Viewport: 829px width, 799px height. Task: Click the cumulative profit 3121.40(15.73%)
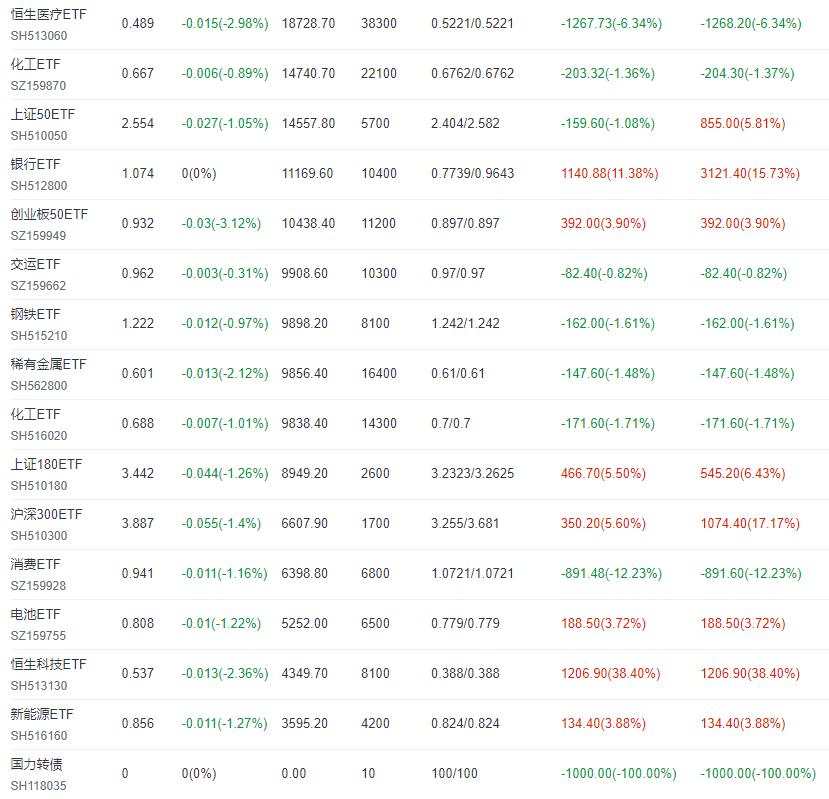click(x=750, y=173)
